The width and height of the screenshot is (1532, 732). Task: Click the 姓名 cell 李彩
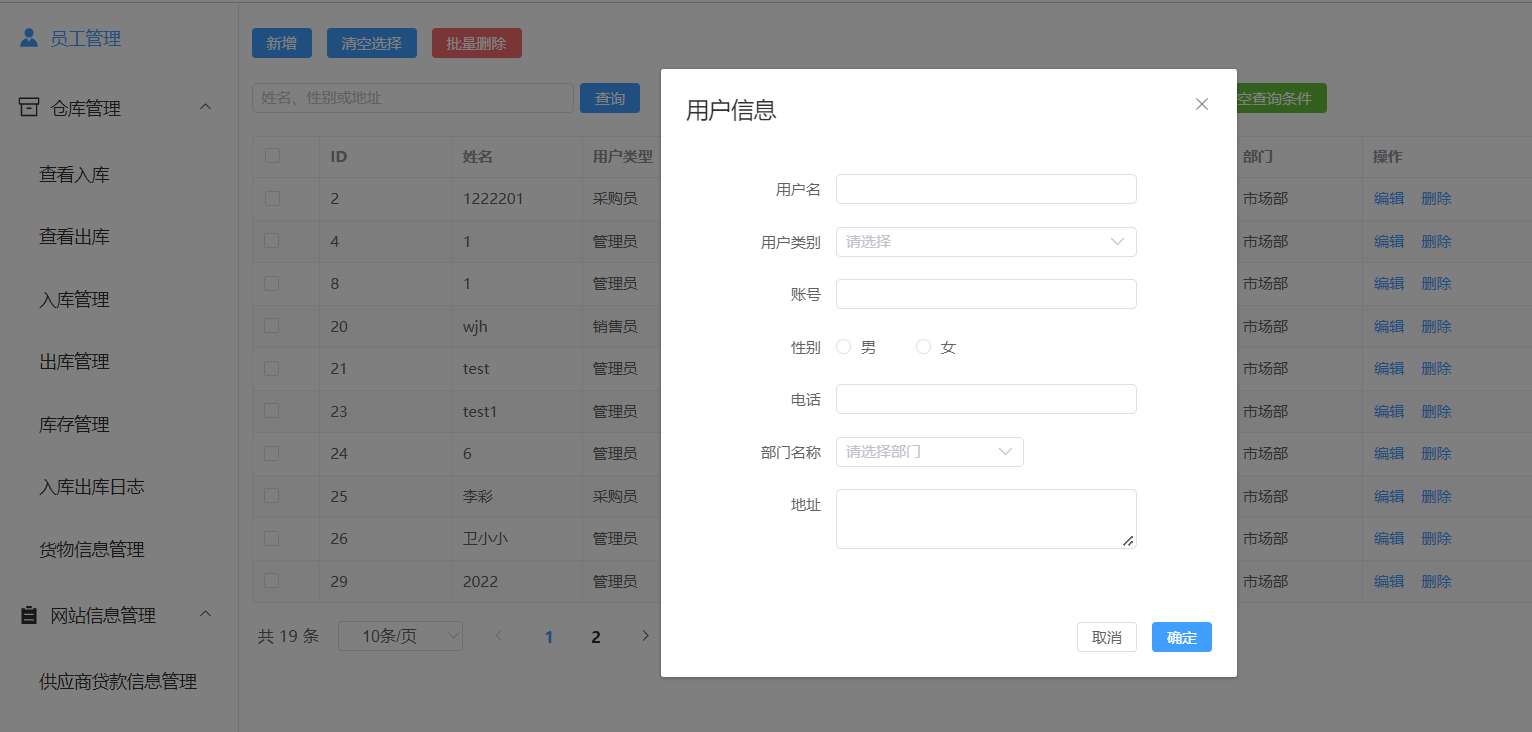click(477, 496)
